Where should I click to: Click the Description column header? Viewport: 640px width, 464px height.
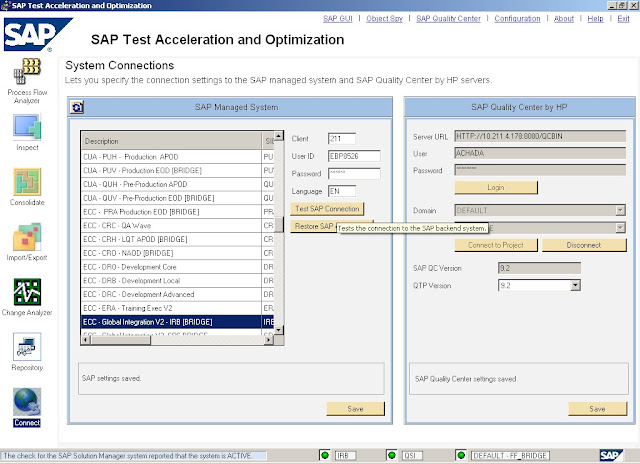[171, 141]
